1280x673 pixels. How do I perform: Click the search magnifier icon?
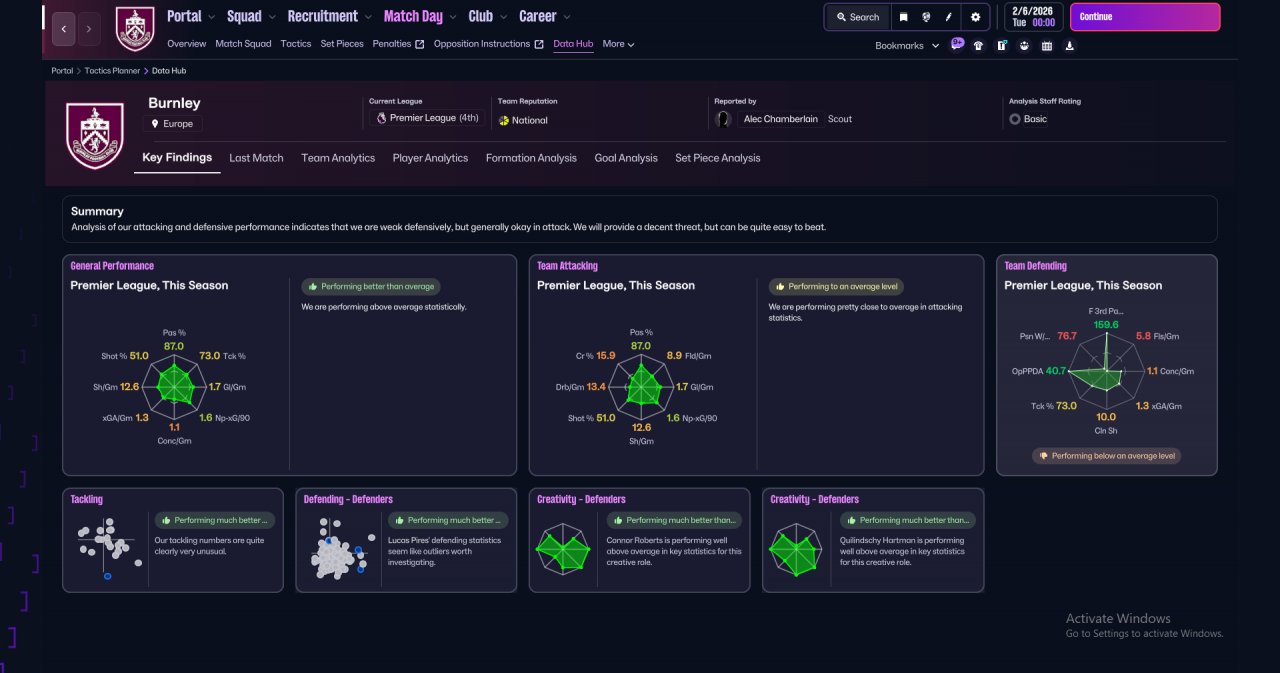click(x=842, y=17)
